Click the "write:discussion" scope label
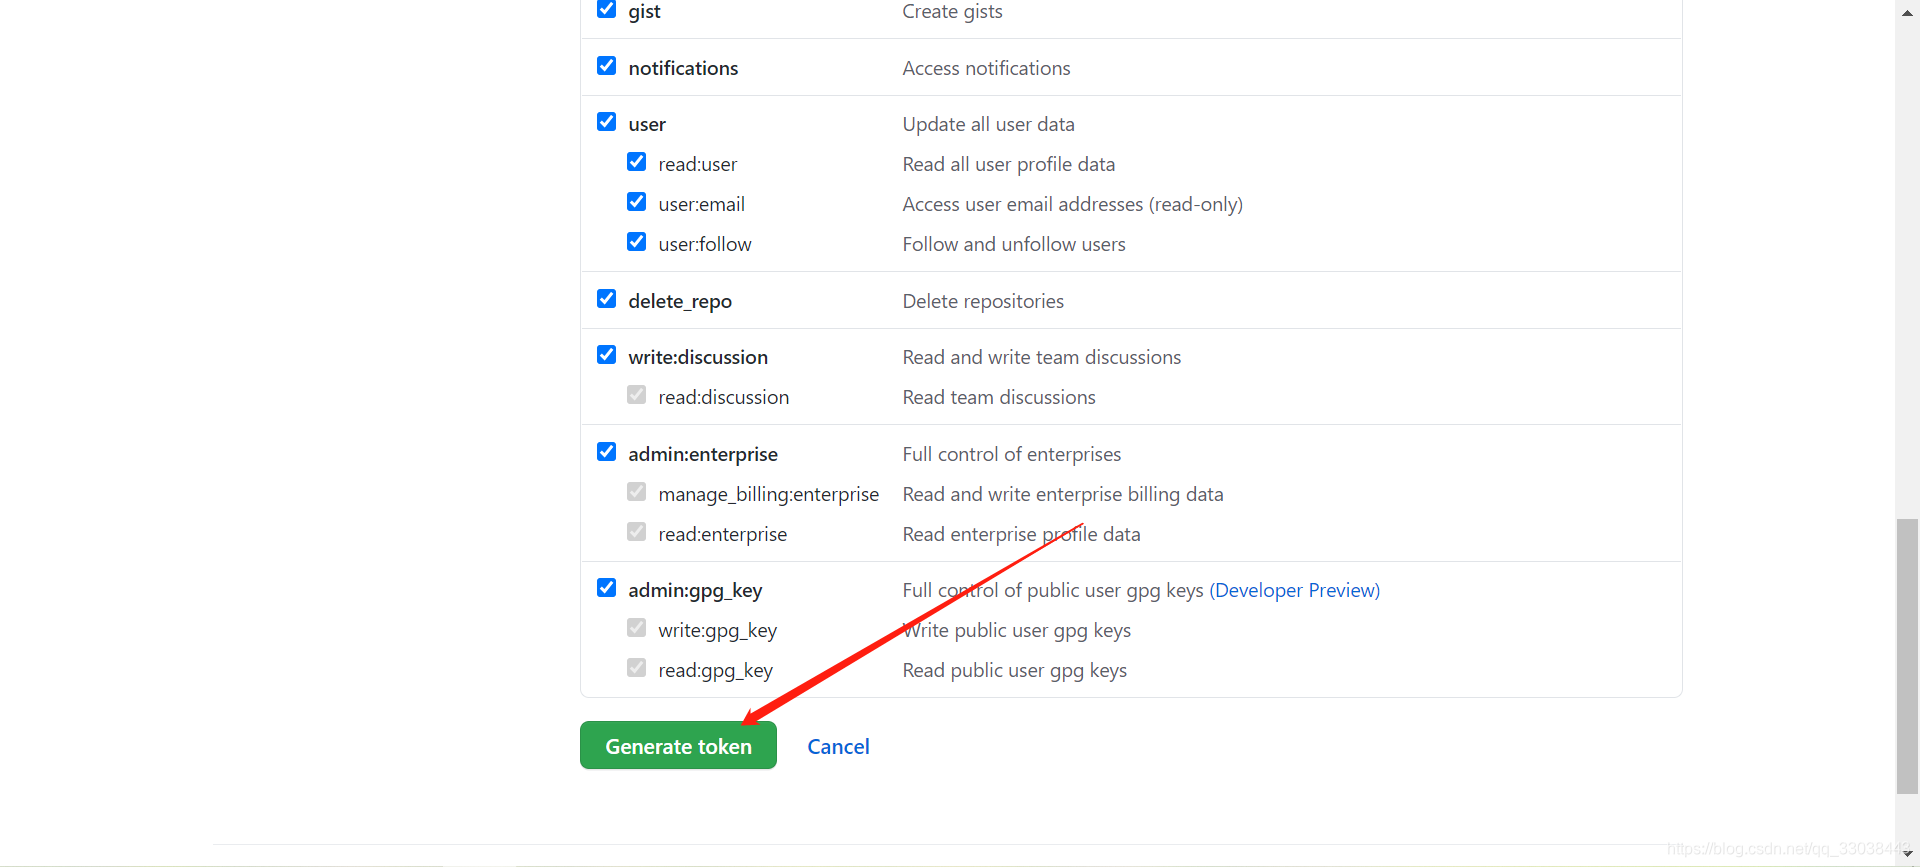Image resolution: width=1920 pixels, height=867 pixels. (x=698, y=357)
